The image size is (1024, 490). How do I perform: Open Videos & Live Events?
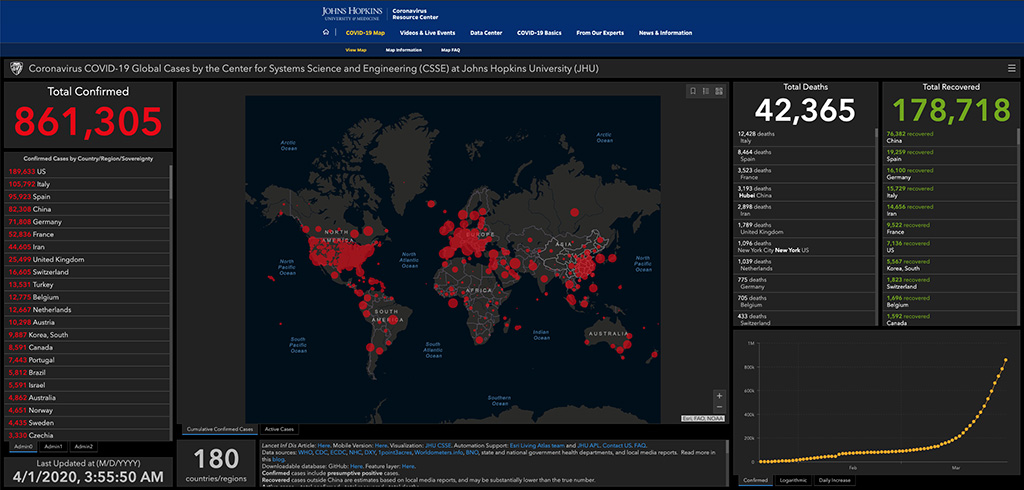coord(427,33)
